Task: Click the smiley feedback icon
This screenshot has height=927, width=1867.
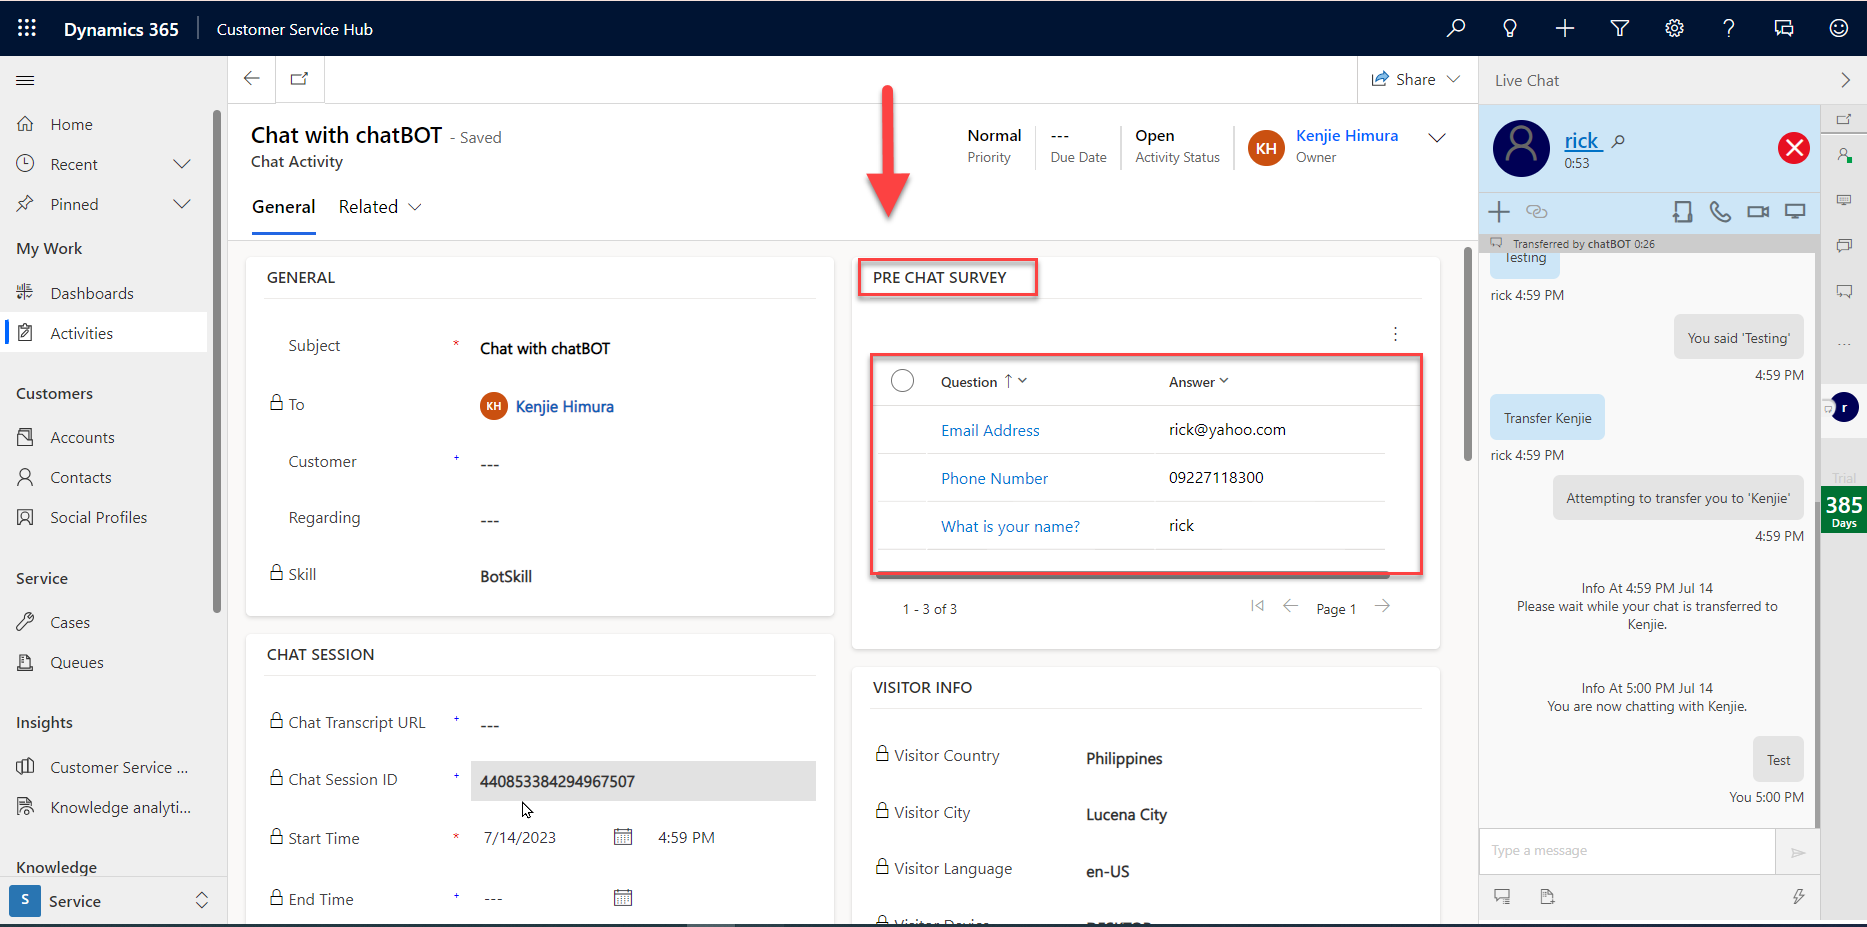Action: click(x=1838, y=28)
